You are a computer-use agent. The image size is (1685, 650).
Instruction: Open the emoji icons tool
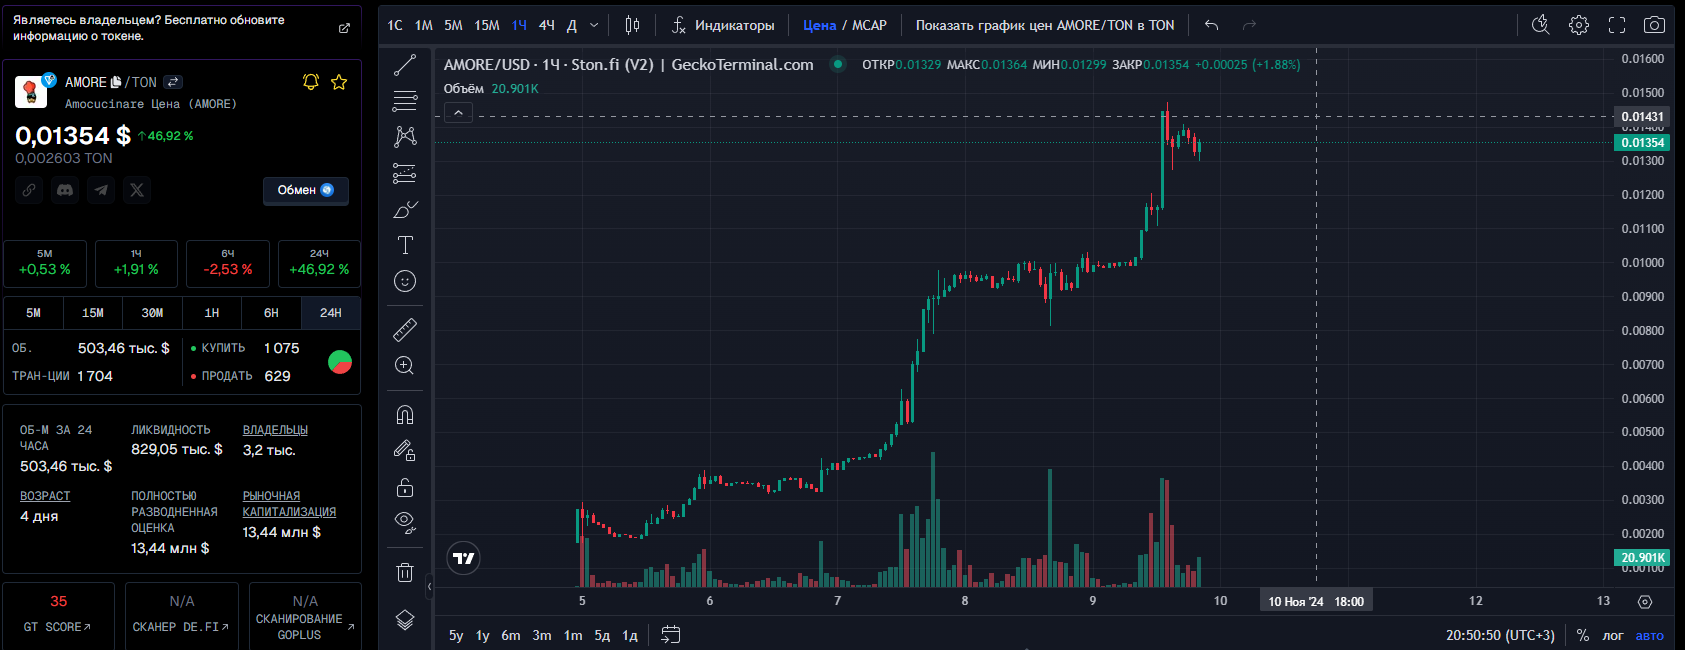[x=405, y=281]
